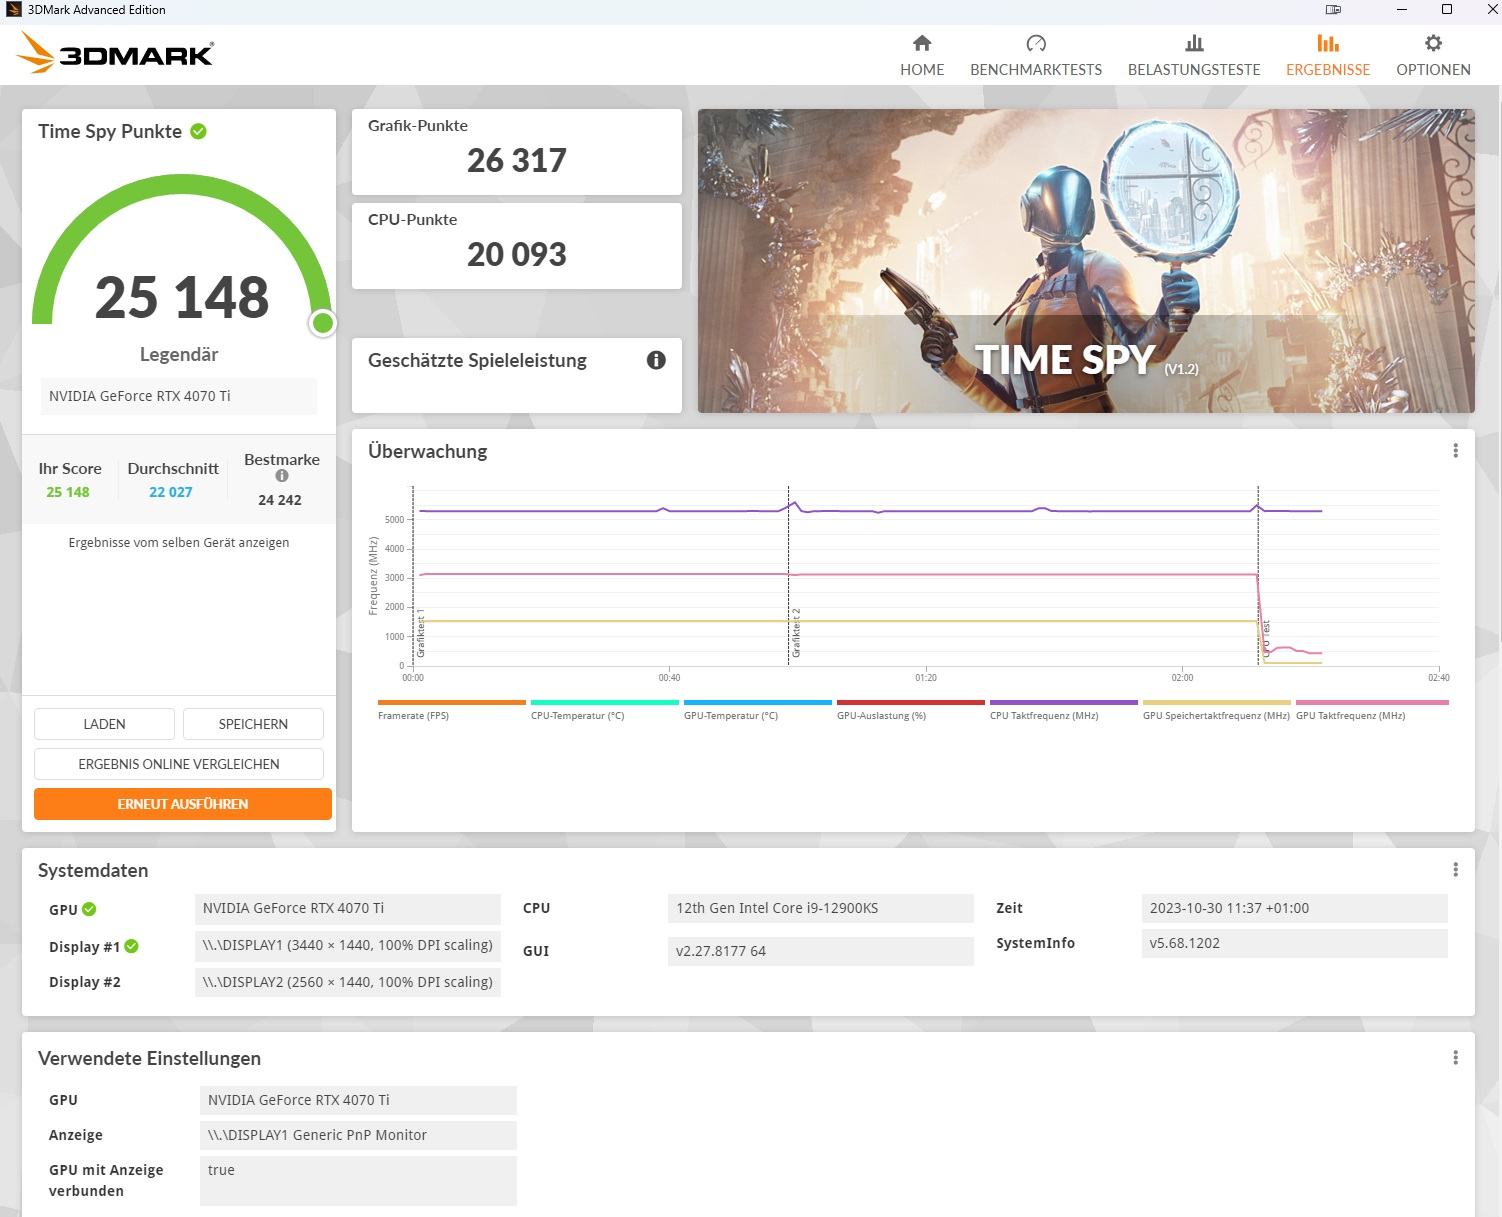Click the benchmark gauge icon
This screenshot has height=1217, width=1502.
coord(1036,43)
